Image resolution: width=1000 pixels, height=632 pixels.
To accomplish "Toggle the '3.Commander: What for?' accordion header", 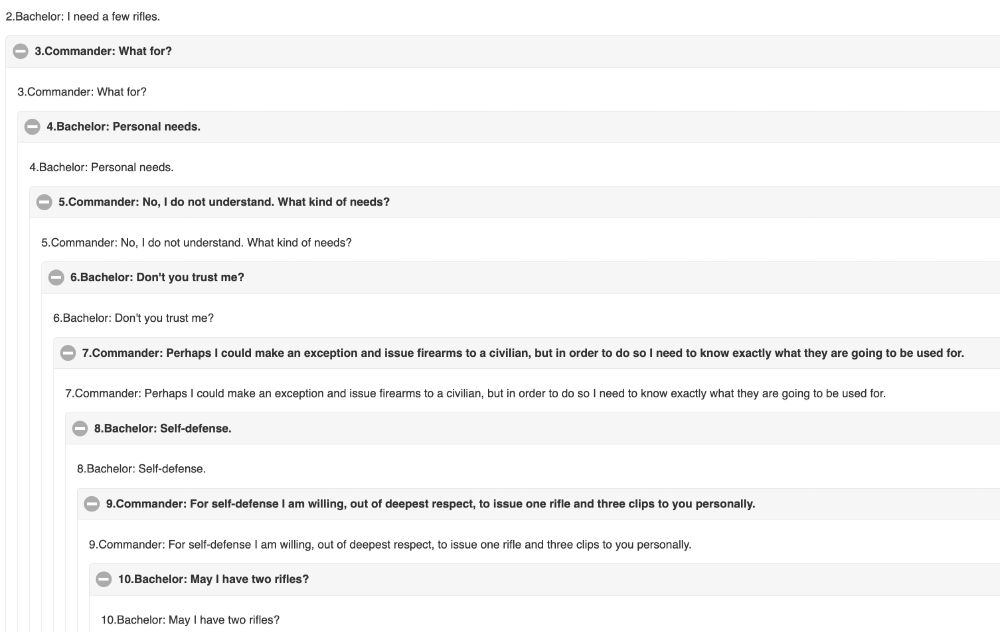I will coord(503,52).
